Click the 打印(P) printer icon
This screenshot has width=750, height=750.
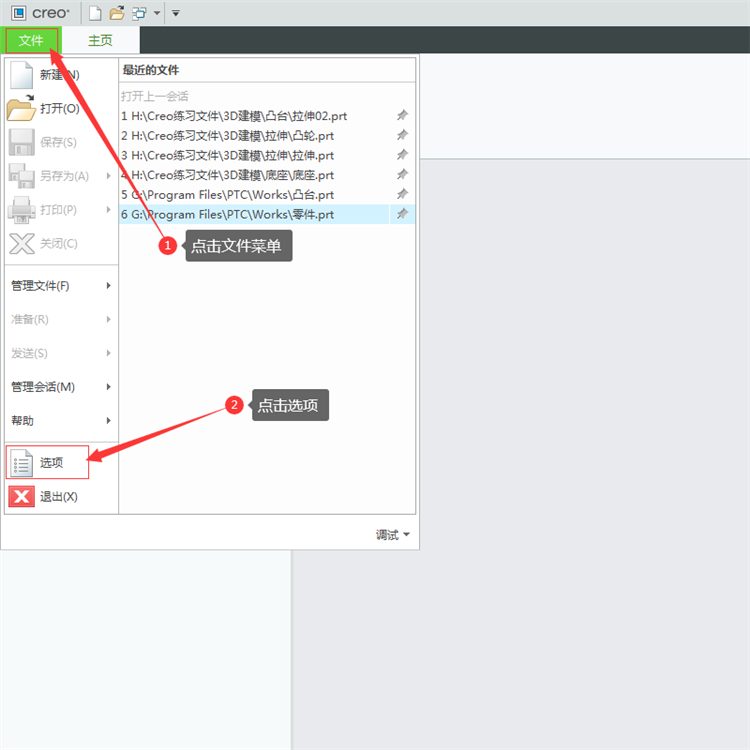click(22, 210)
